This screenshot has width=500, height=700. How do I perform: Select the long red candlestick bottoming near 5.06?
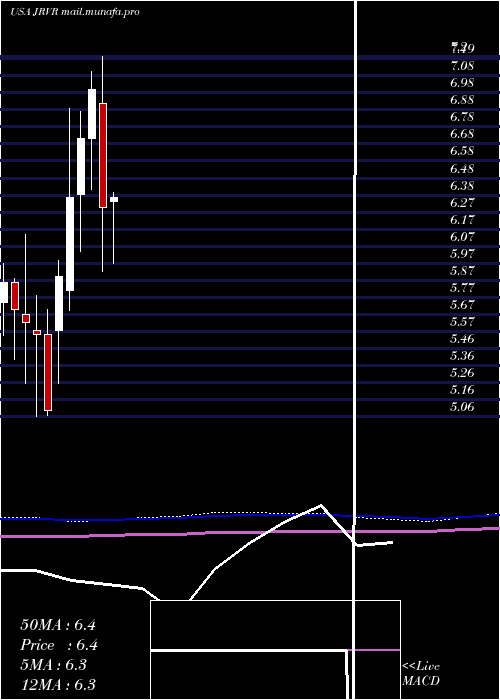tap(48, 372)
